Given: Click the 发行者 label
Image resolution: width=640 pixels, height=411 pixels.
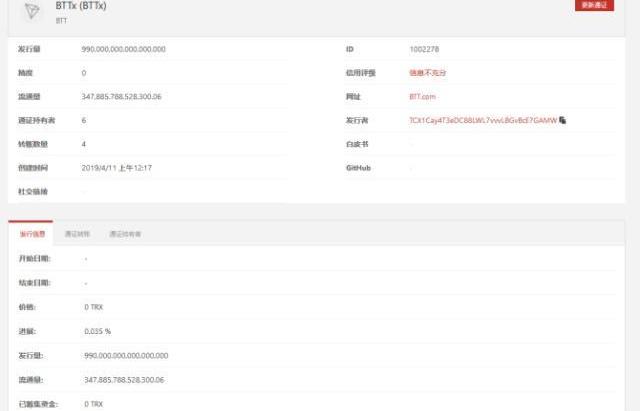Looking at the screenshot, I should coord(357,120).
